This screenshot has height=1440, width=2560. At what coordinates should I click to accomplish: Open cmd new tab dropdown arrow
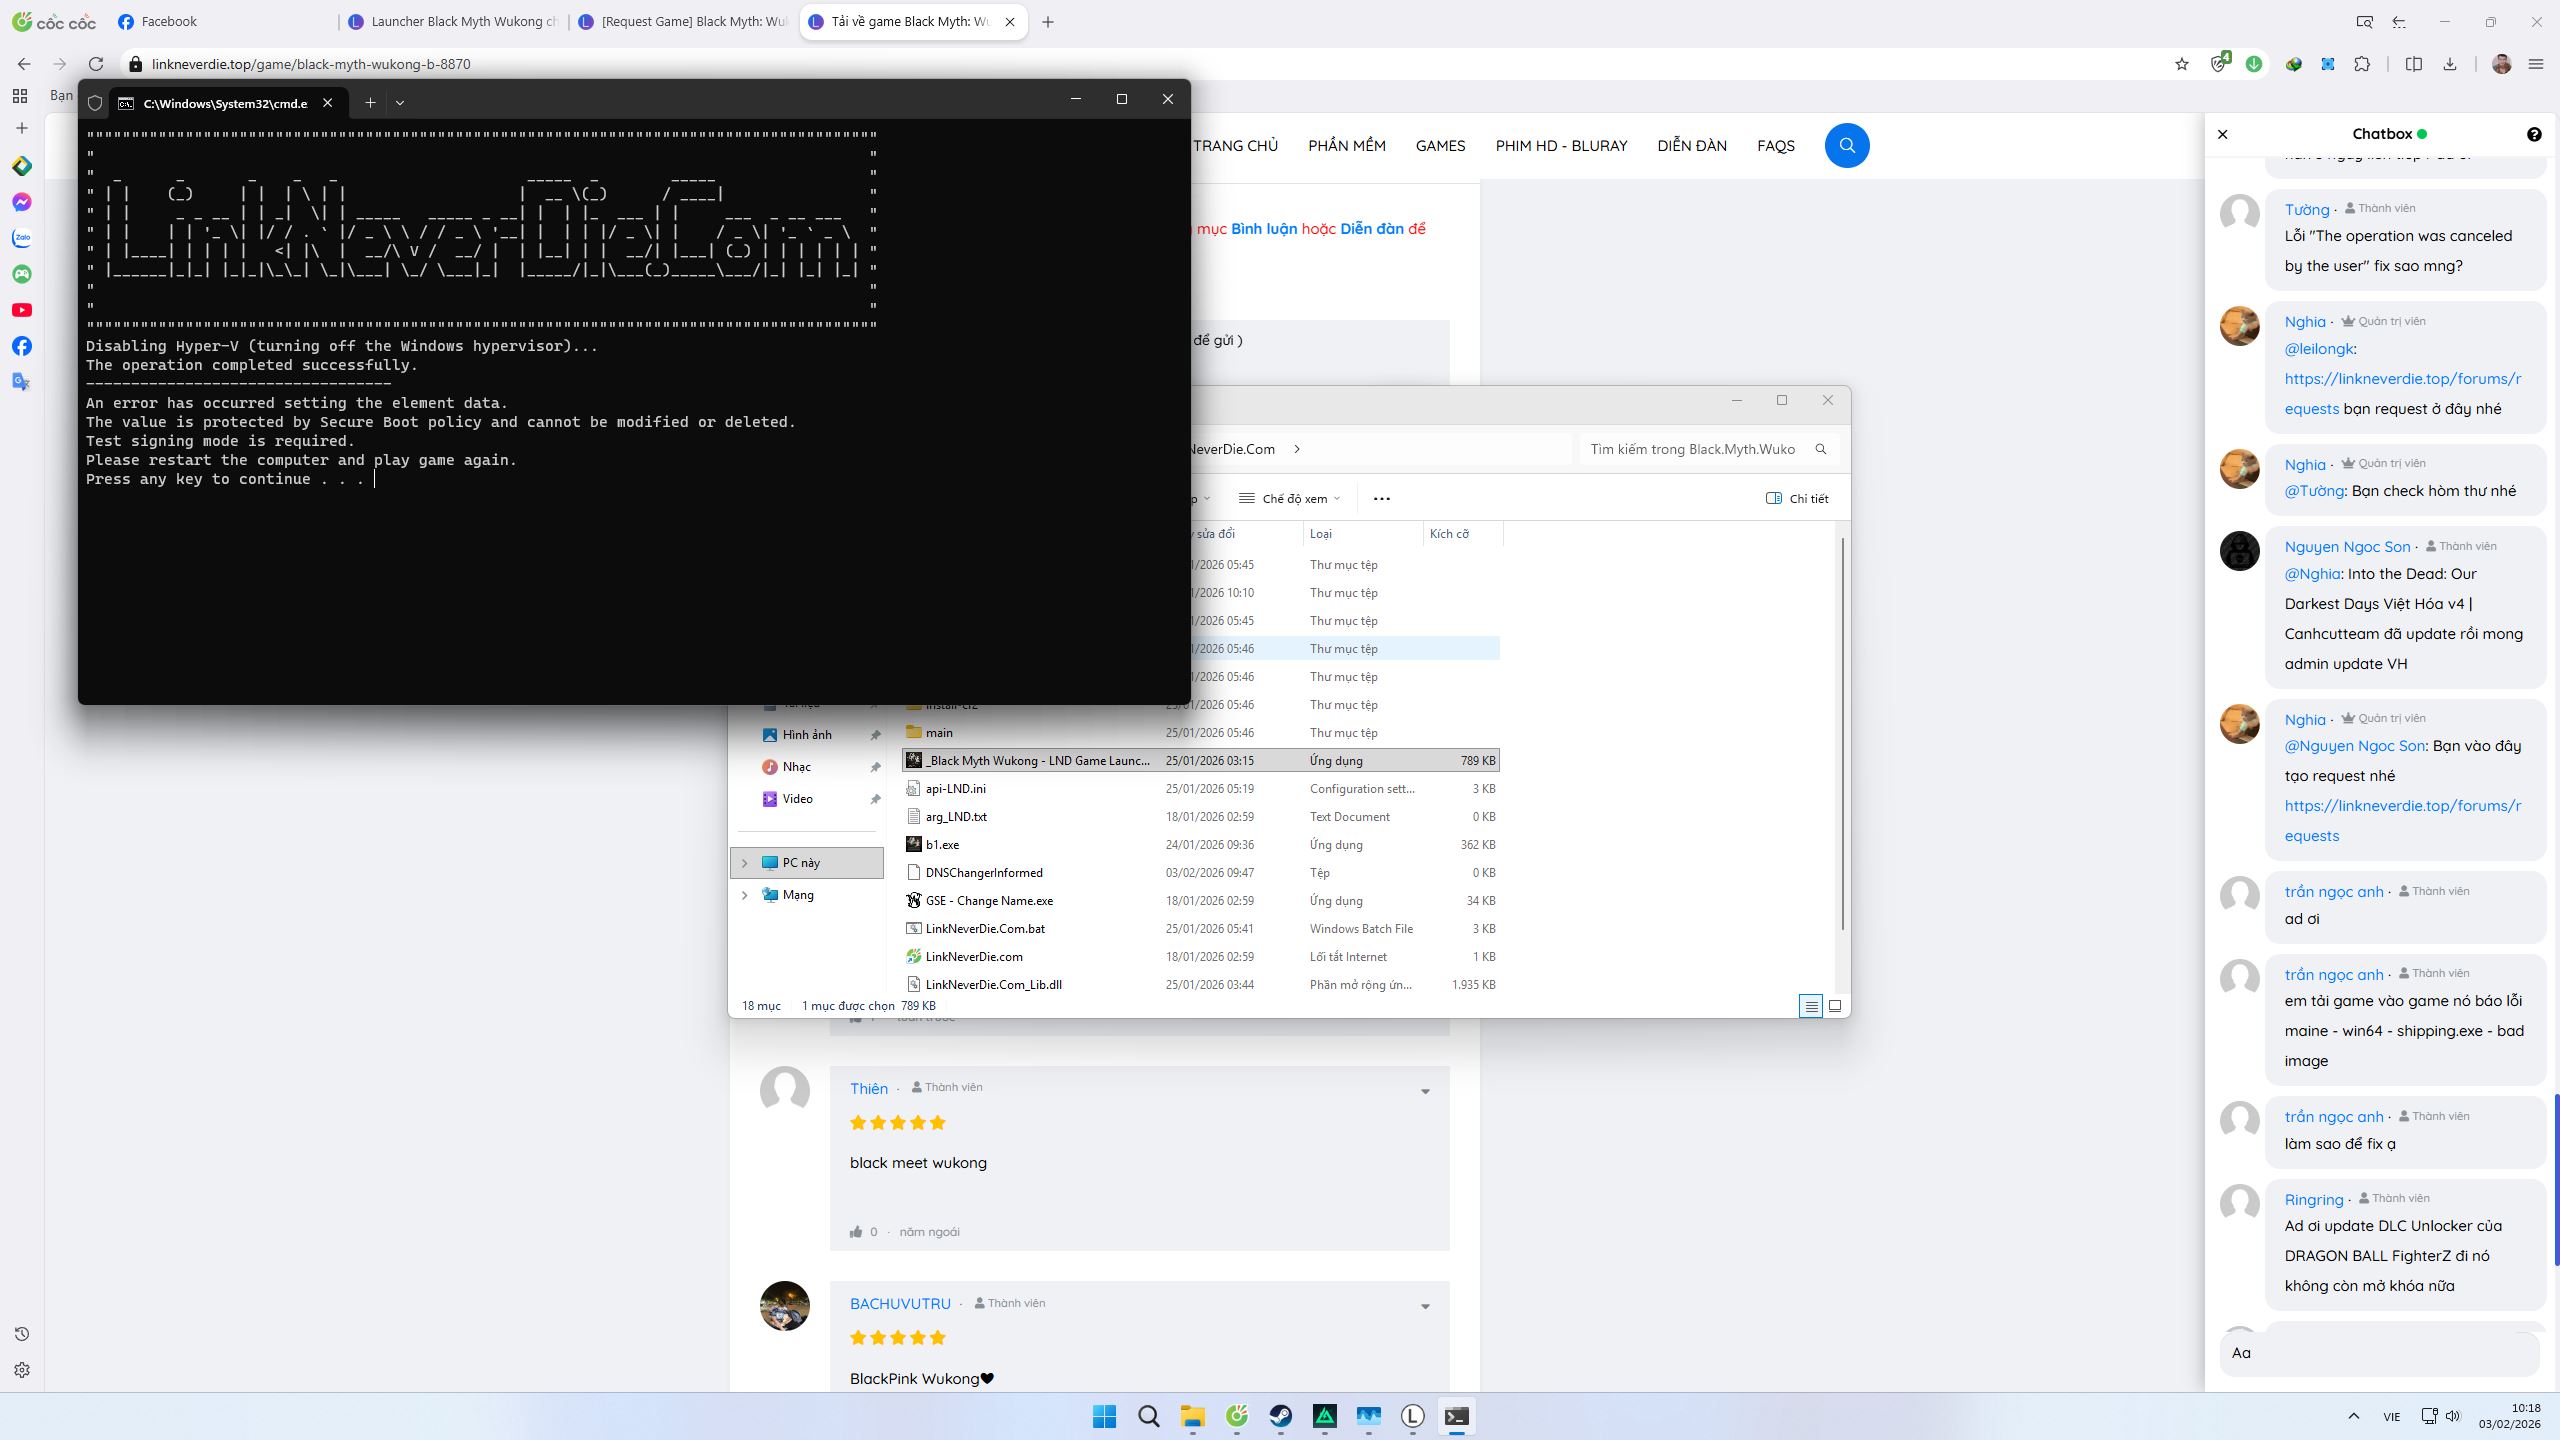pyautogui.click(x=400, y=103)
